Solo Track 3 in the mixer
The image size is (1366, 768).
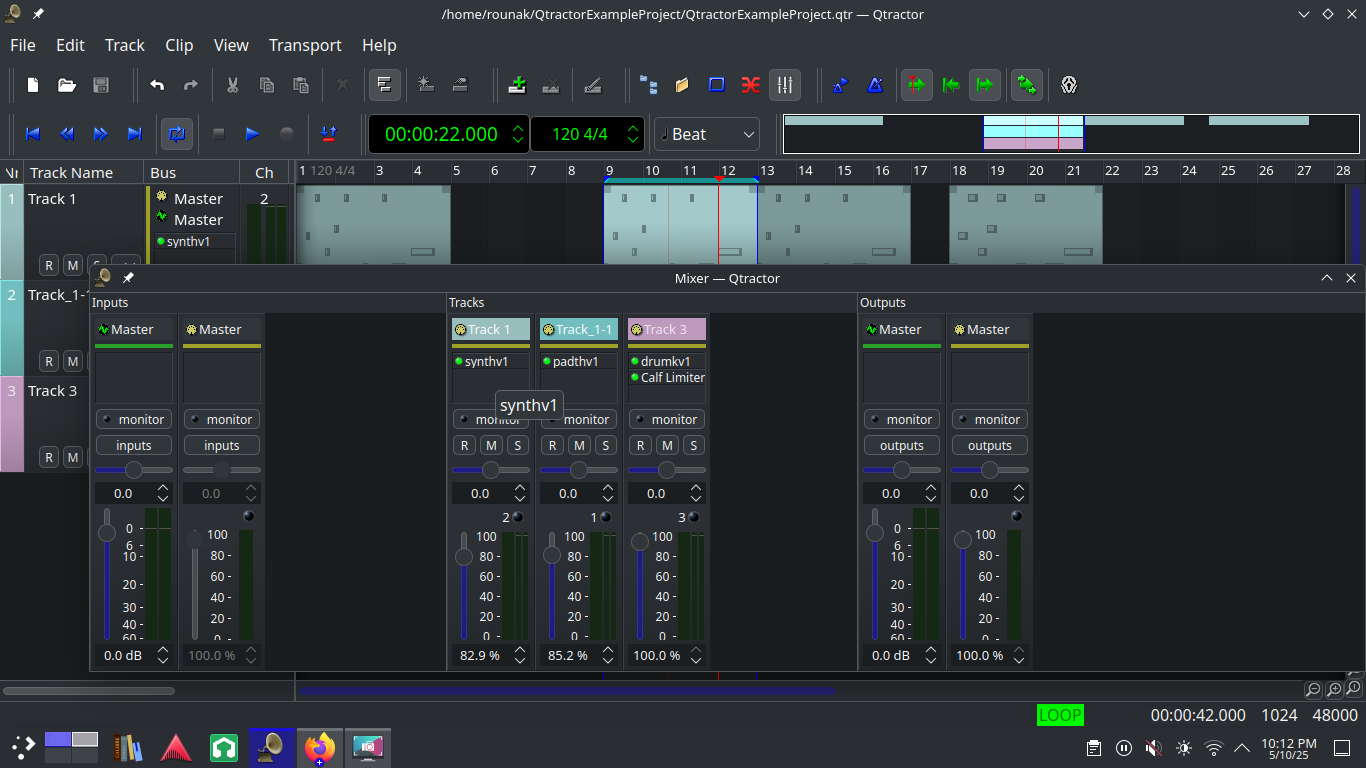[x=693, y=446]
